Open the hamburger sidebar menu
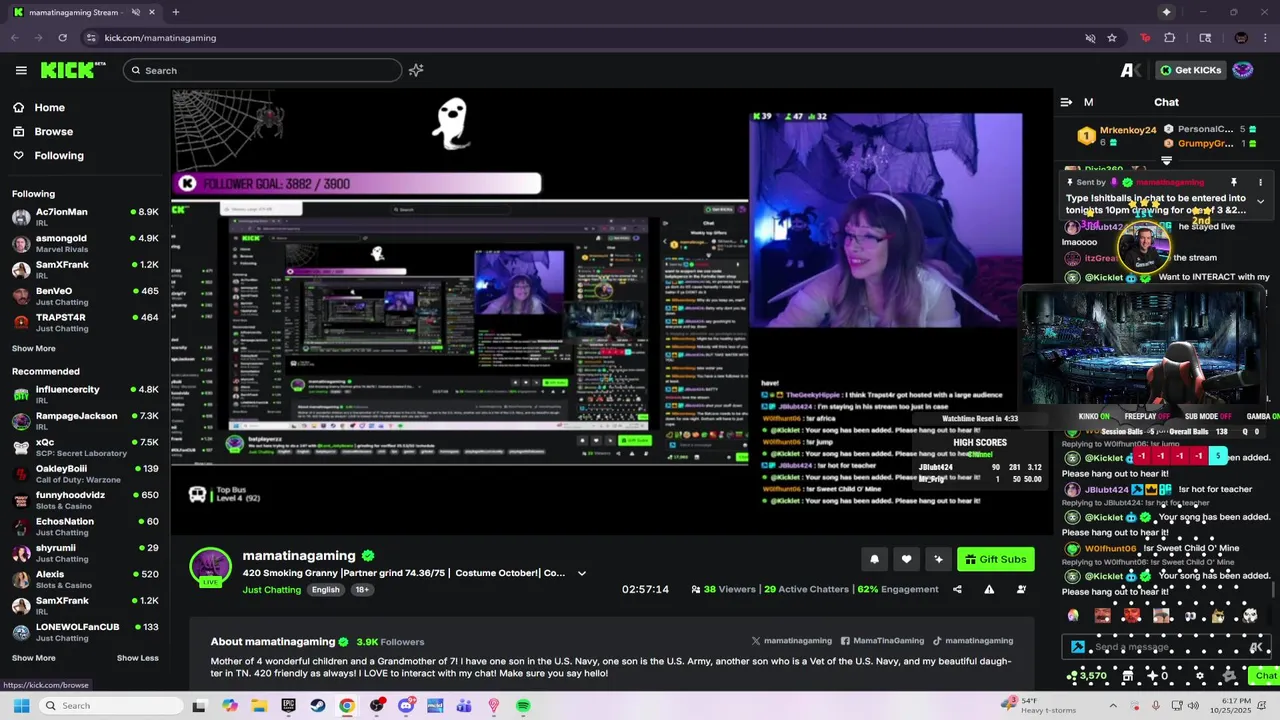 point(21,70)
